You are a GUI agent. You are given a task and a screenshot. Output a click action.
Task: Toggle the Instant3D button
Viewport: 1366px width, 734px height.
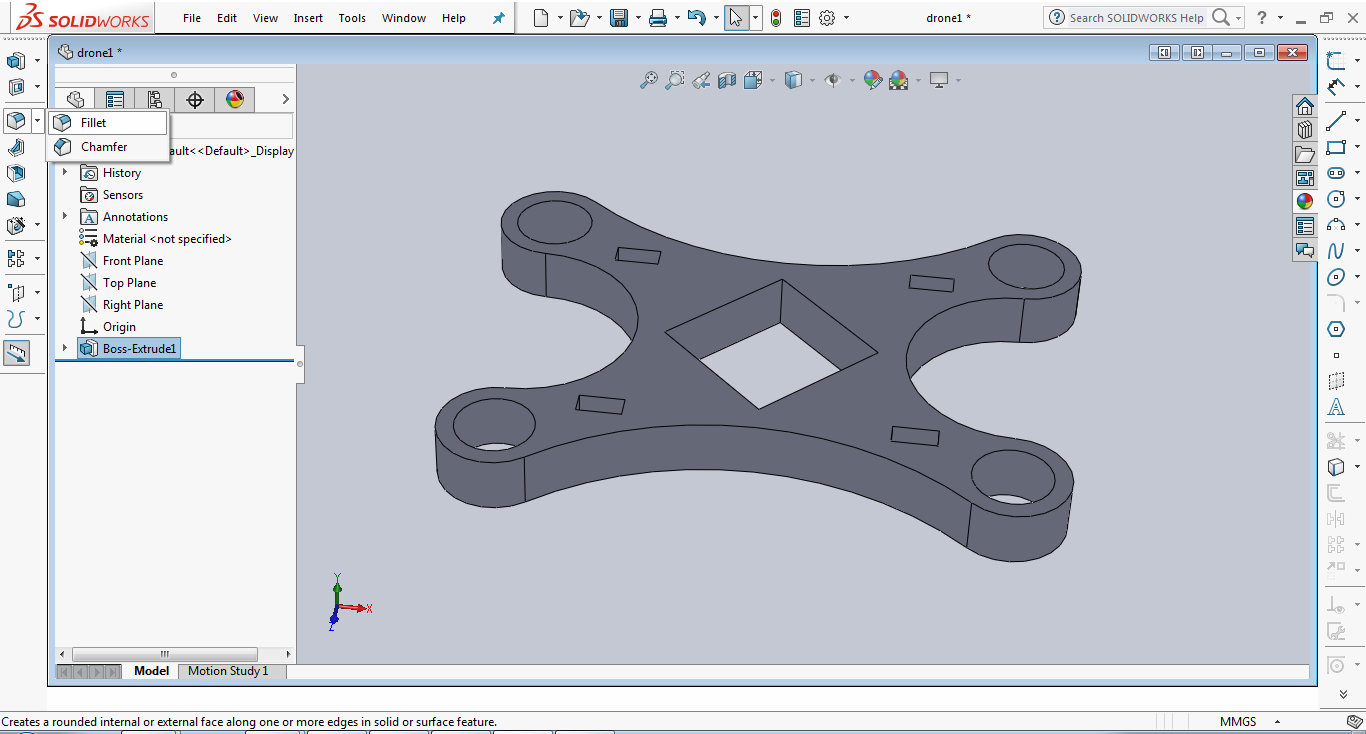(x=16, y=353)
